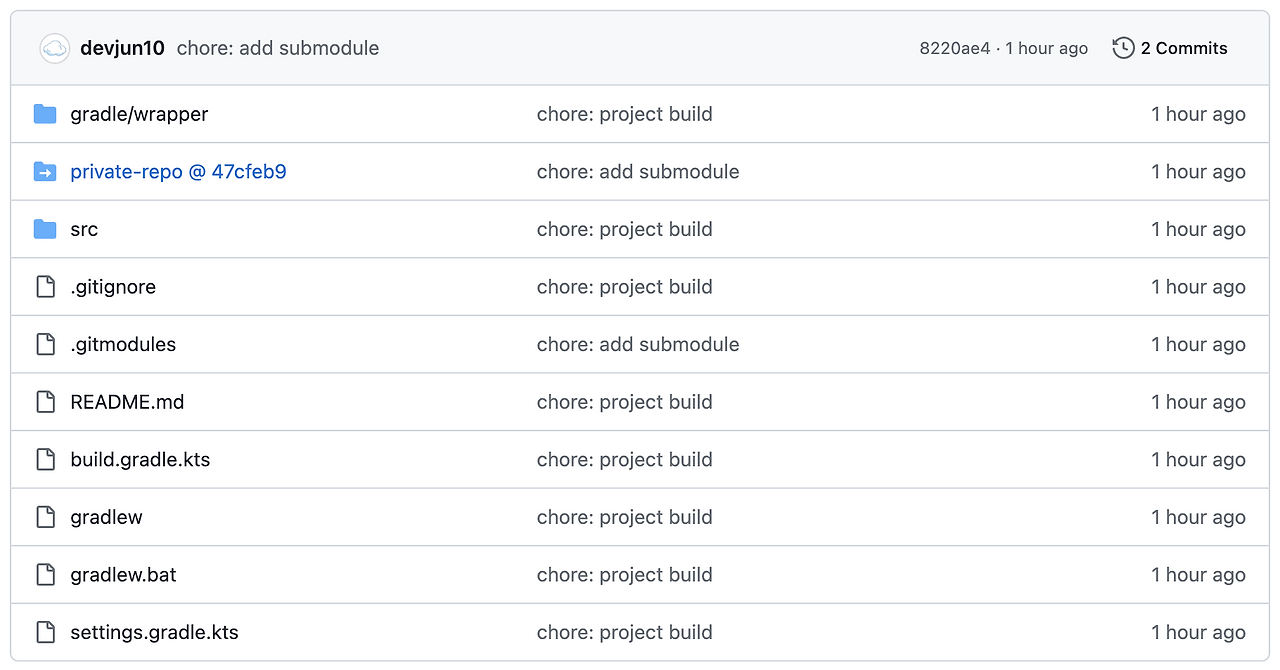Open the gradle/wrapper folder
The height and width of the screenshot is (670, 1280).
coord(139,114)
